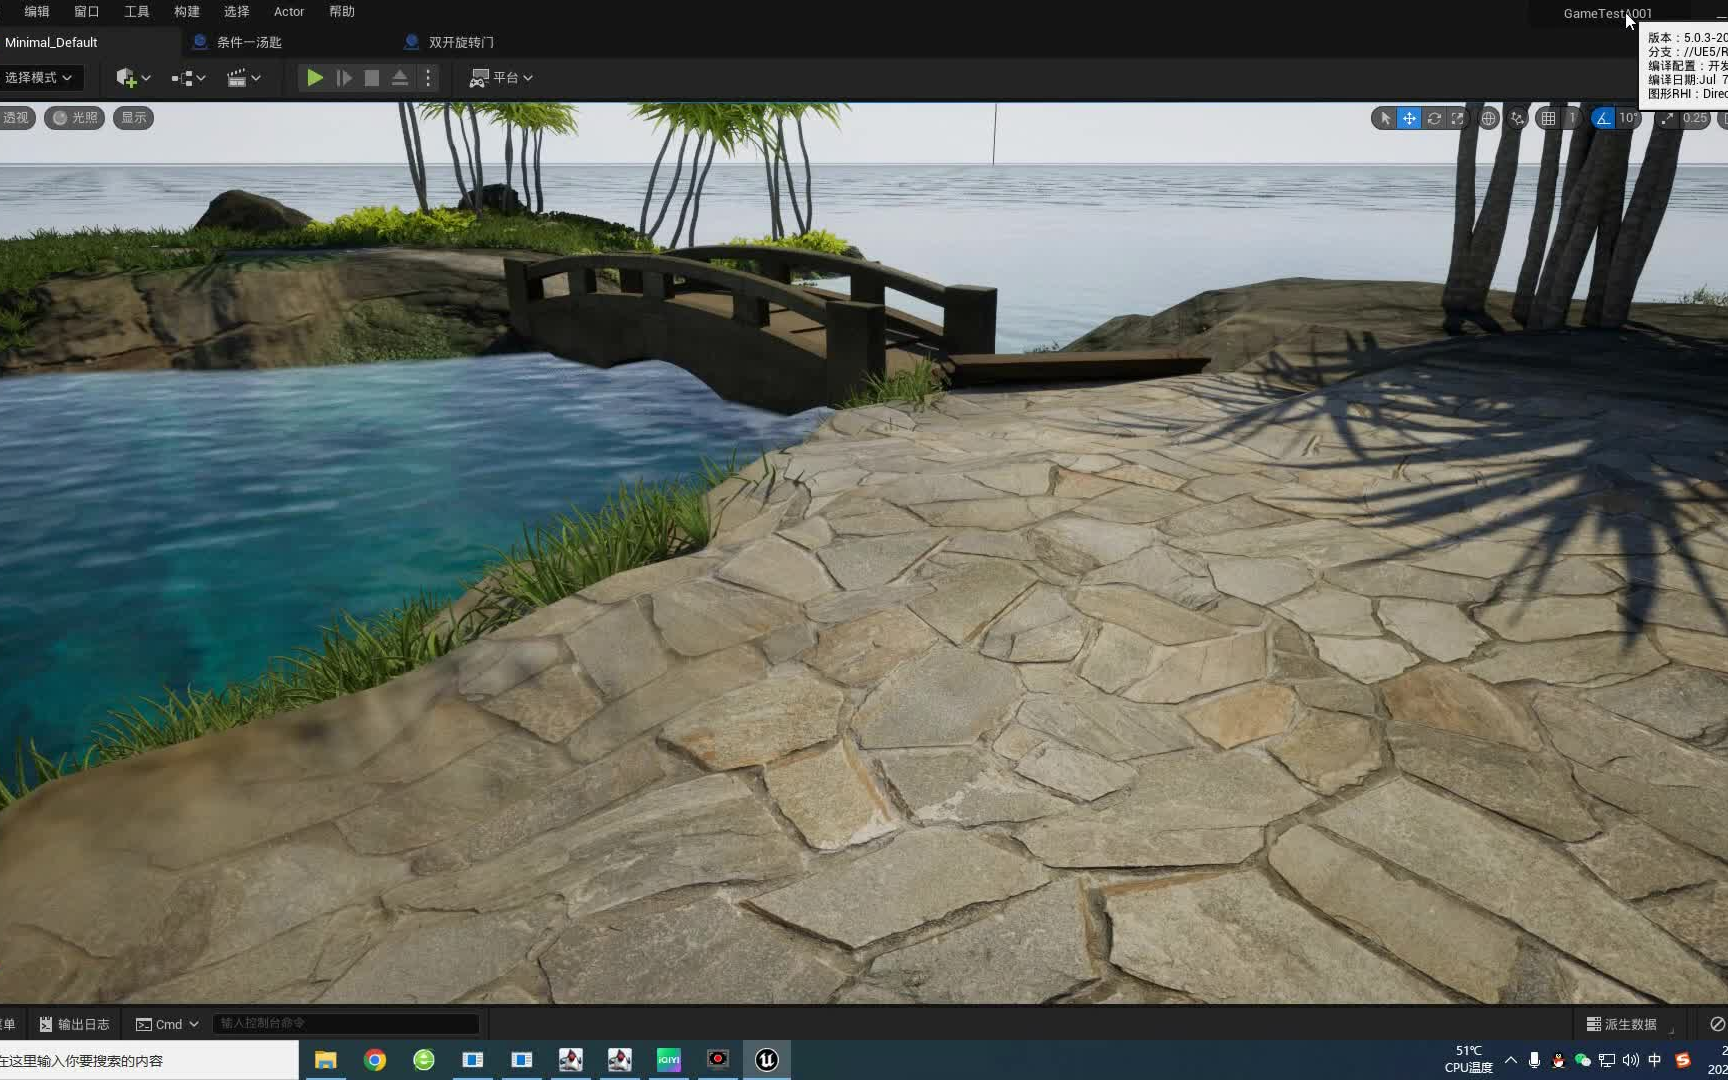
Task: Open the 编辑 menu
Action: click(x=35, y=11)
